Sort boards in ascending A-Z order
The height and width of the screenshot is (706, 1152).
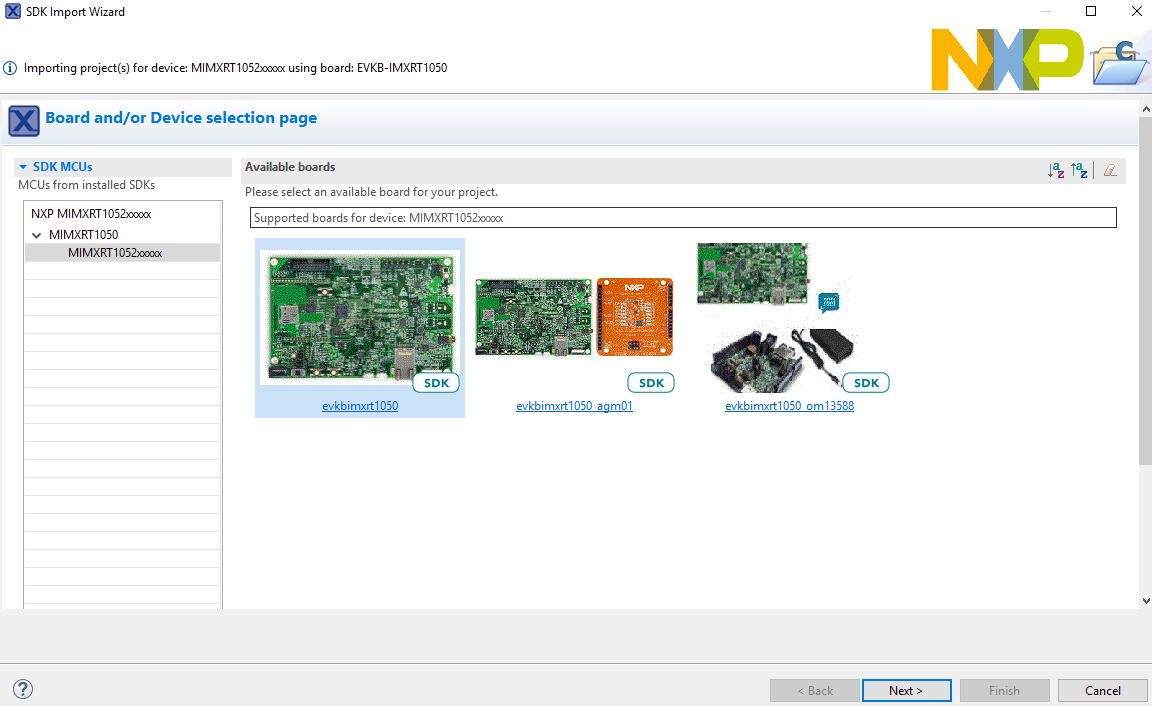1055,171
